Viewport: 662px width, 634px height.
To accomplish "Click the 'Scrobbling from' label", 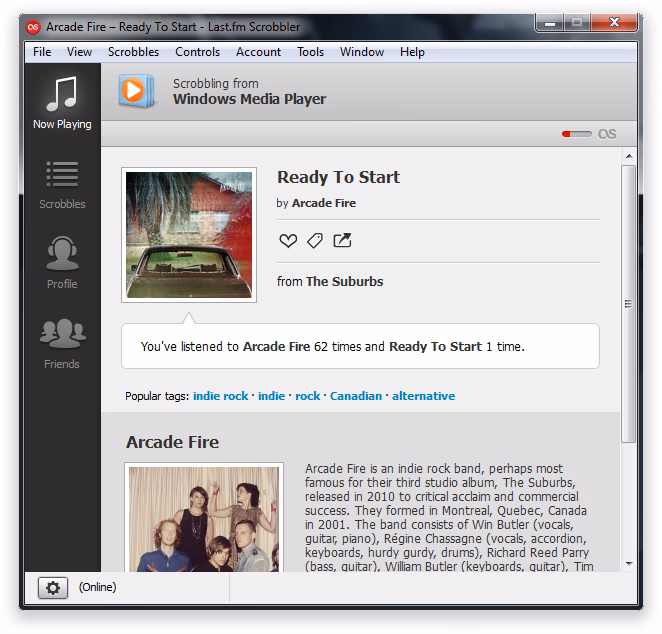I will (x=216, y=84).
